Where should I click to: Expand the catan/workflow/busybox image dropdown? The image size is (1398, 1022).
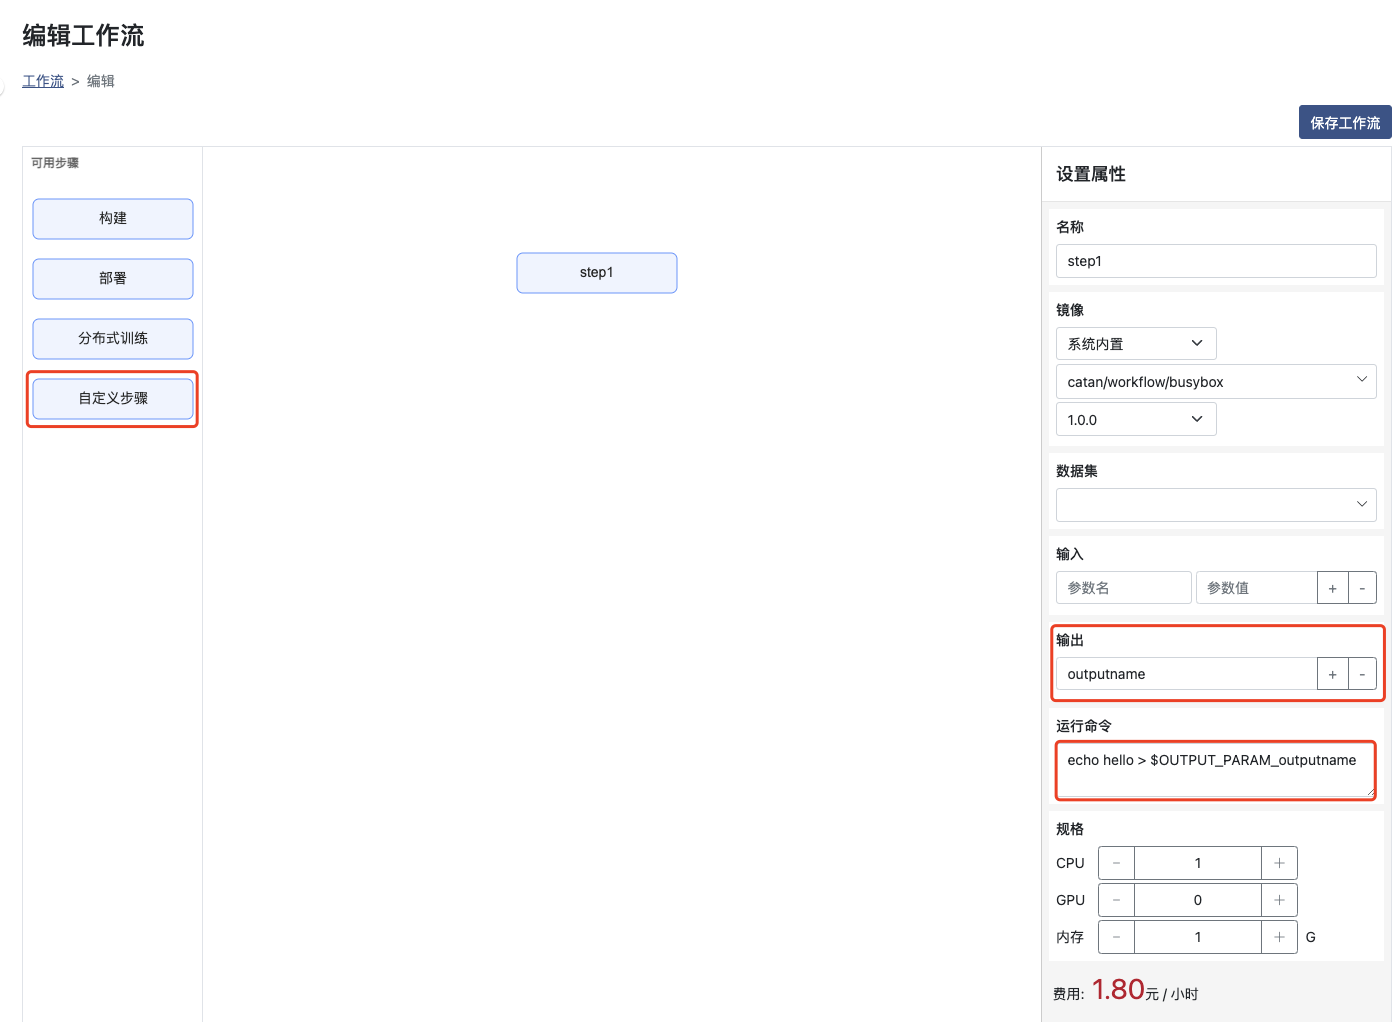1215,382
